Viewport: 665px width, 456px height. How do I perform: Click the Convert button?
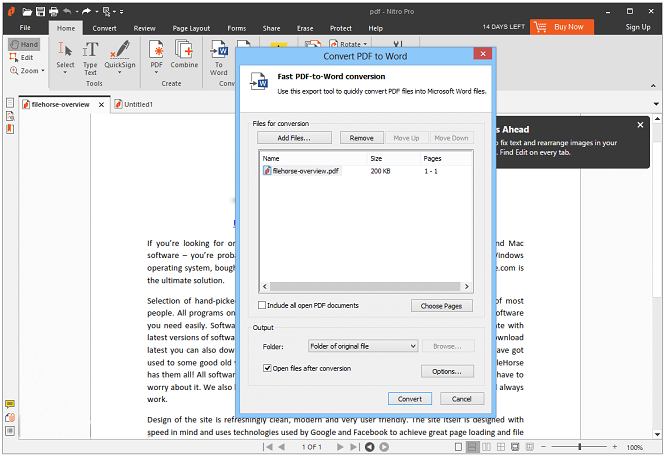click(408, 399)
